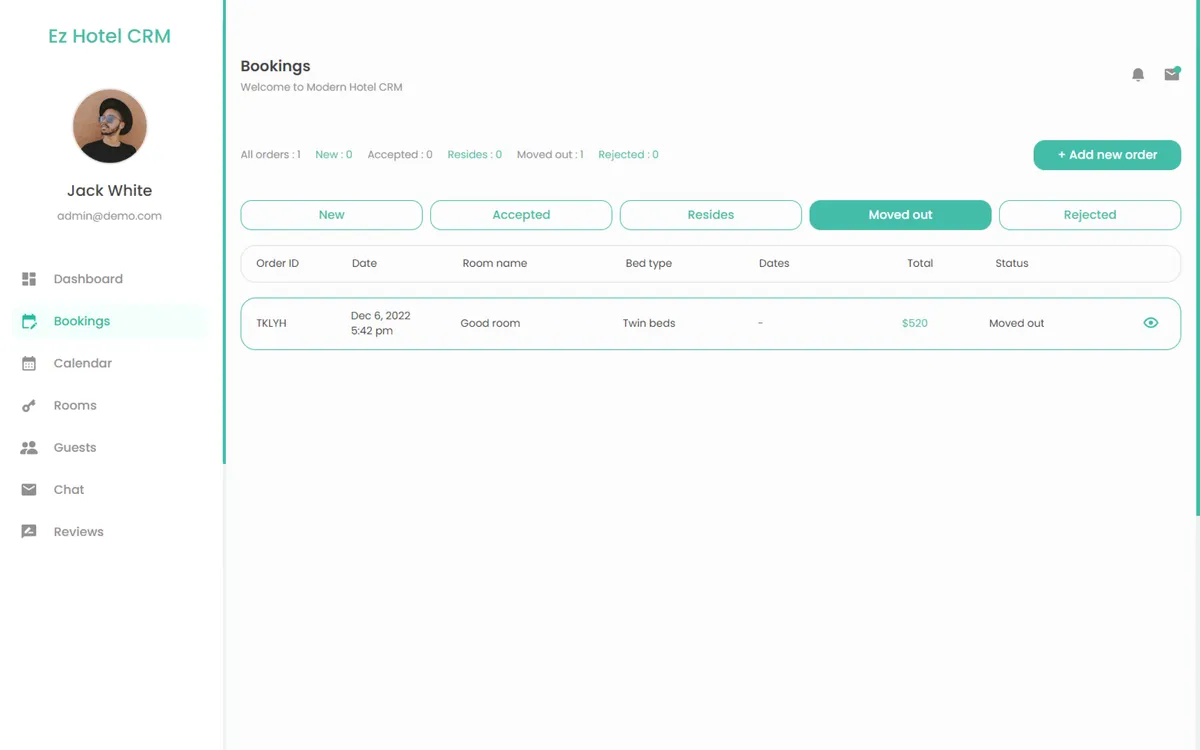Click order ID TKLYH

tap(271, 324)
